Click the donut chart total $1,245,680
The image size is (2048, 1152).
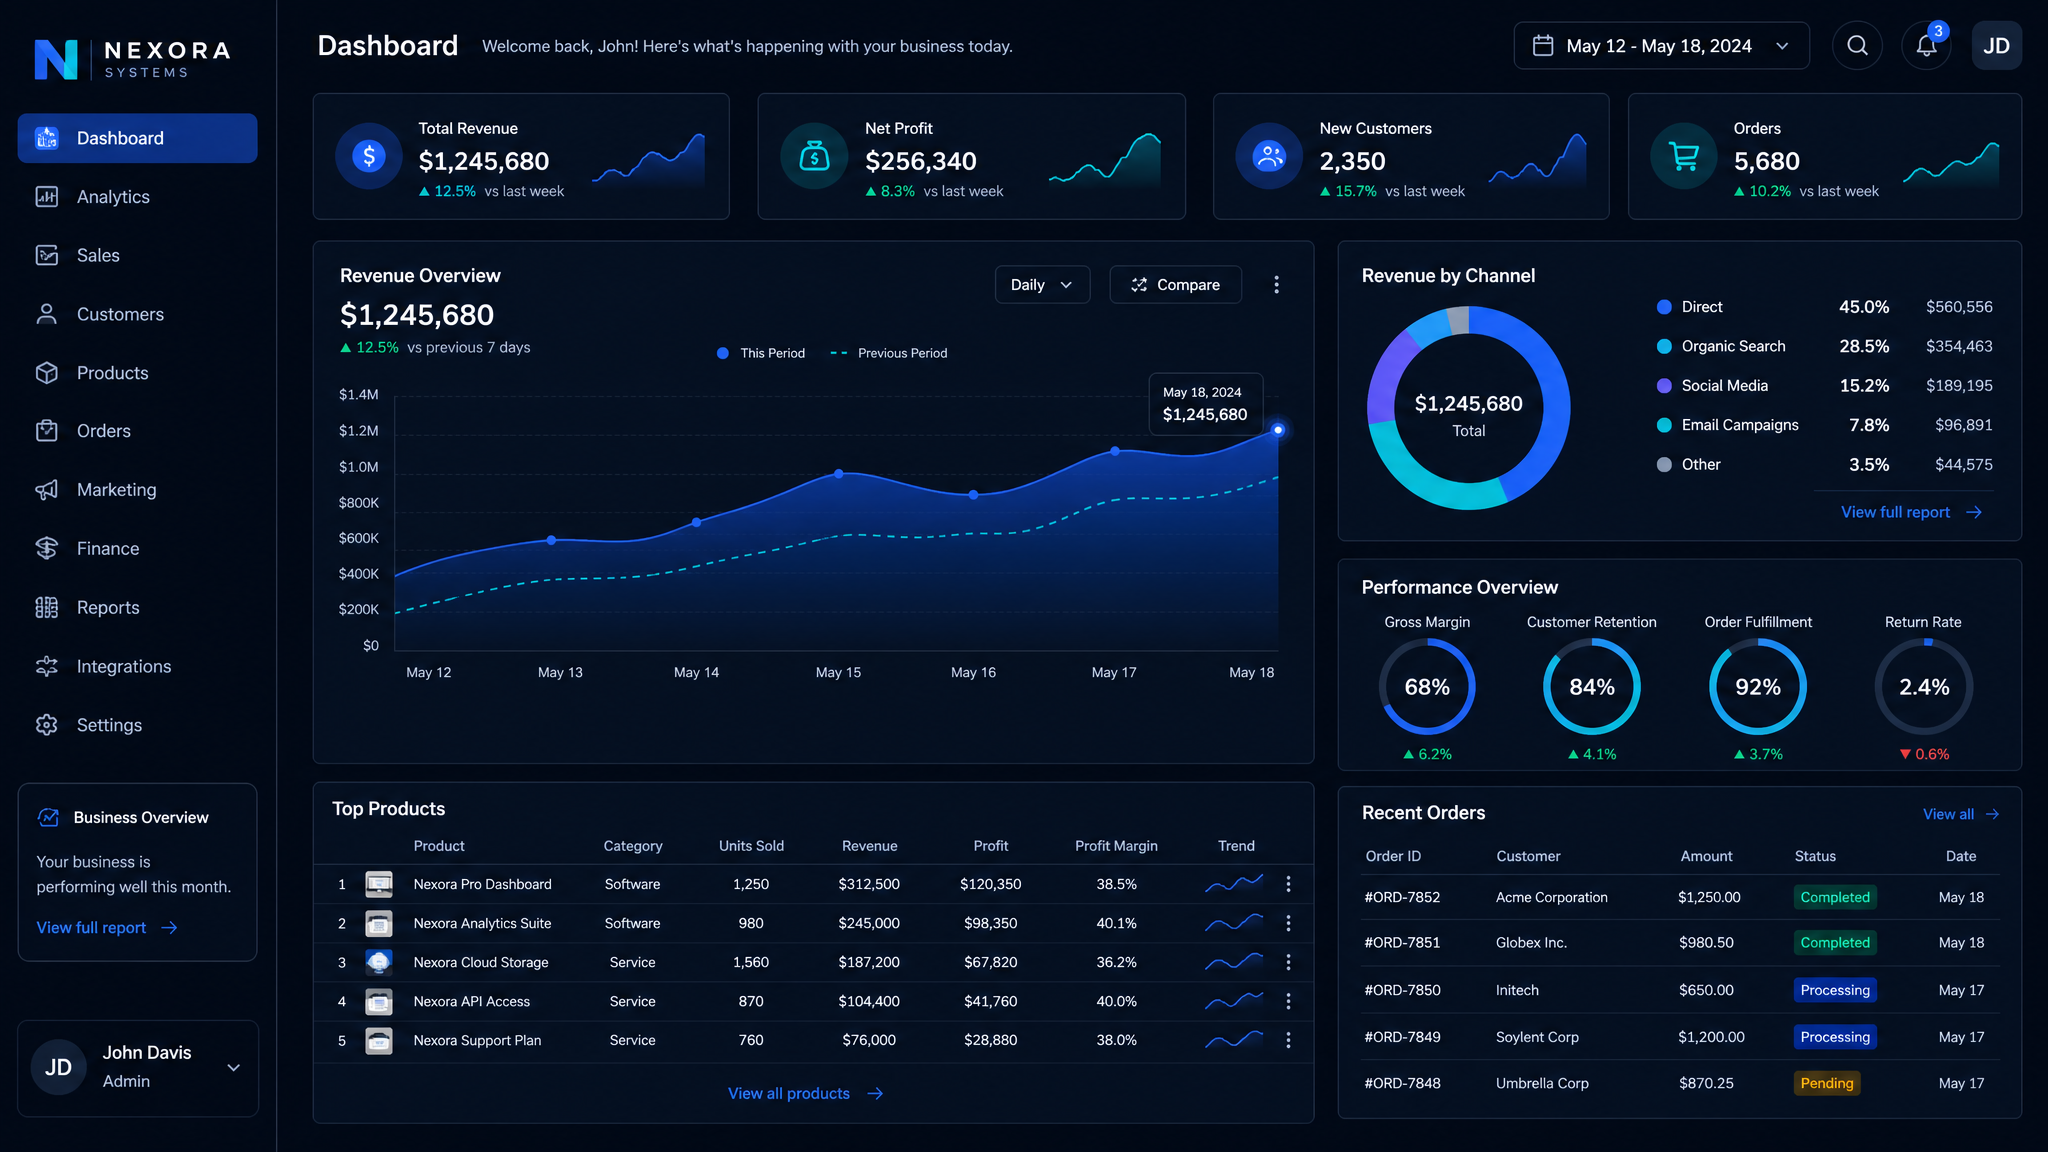[x=1468, y=404]
